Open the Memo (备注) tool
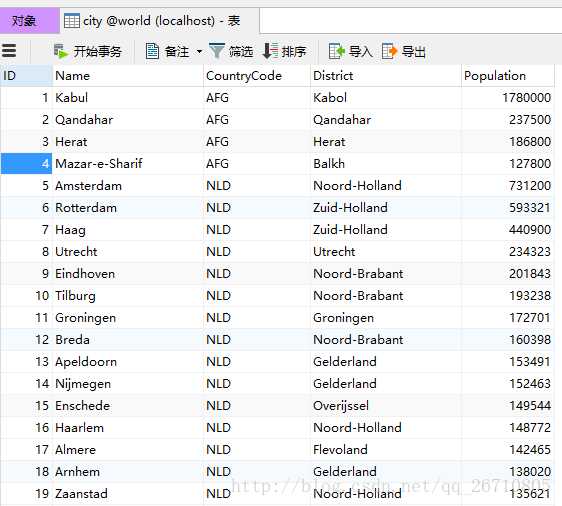This screenshot has width=562, height=506. [167, 51]
